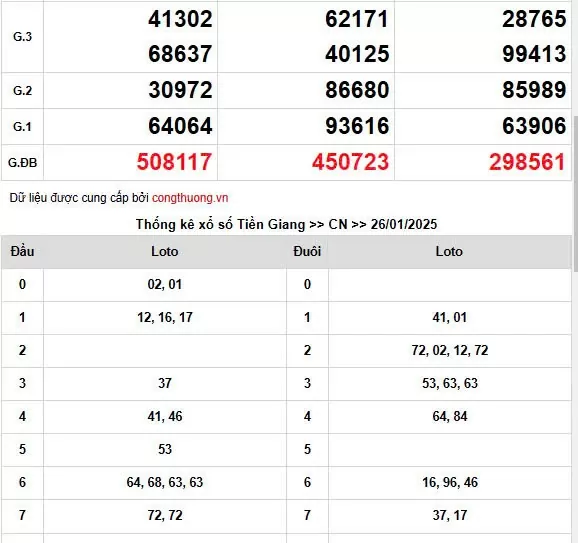
Task: Click the Đầu column header
Action: [22, 251]
